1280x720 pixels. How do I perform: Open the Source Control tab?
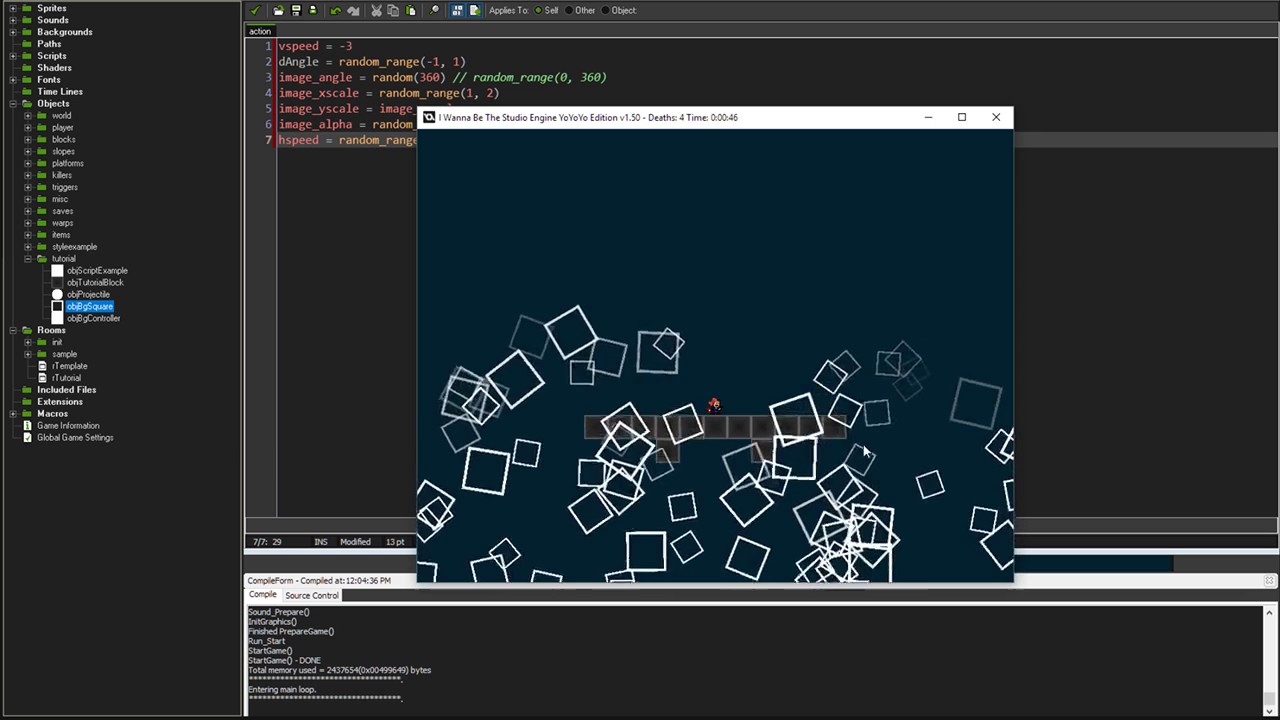311,595
